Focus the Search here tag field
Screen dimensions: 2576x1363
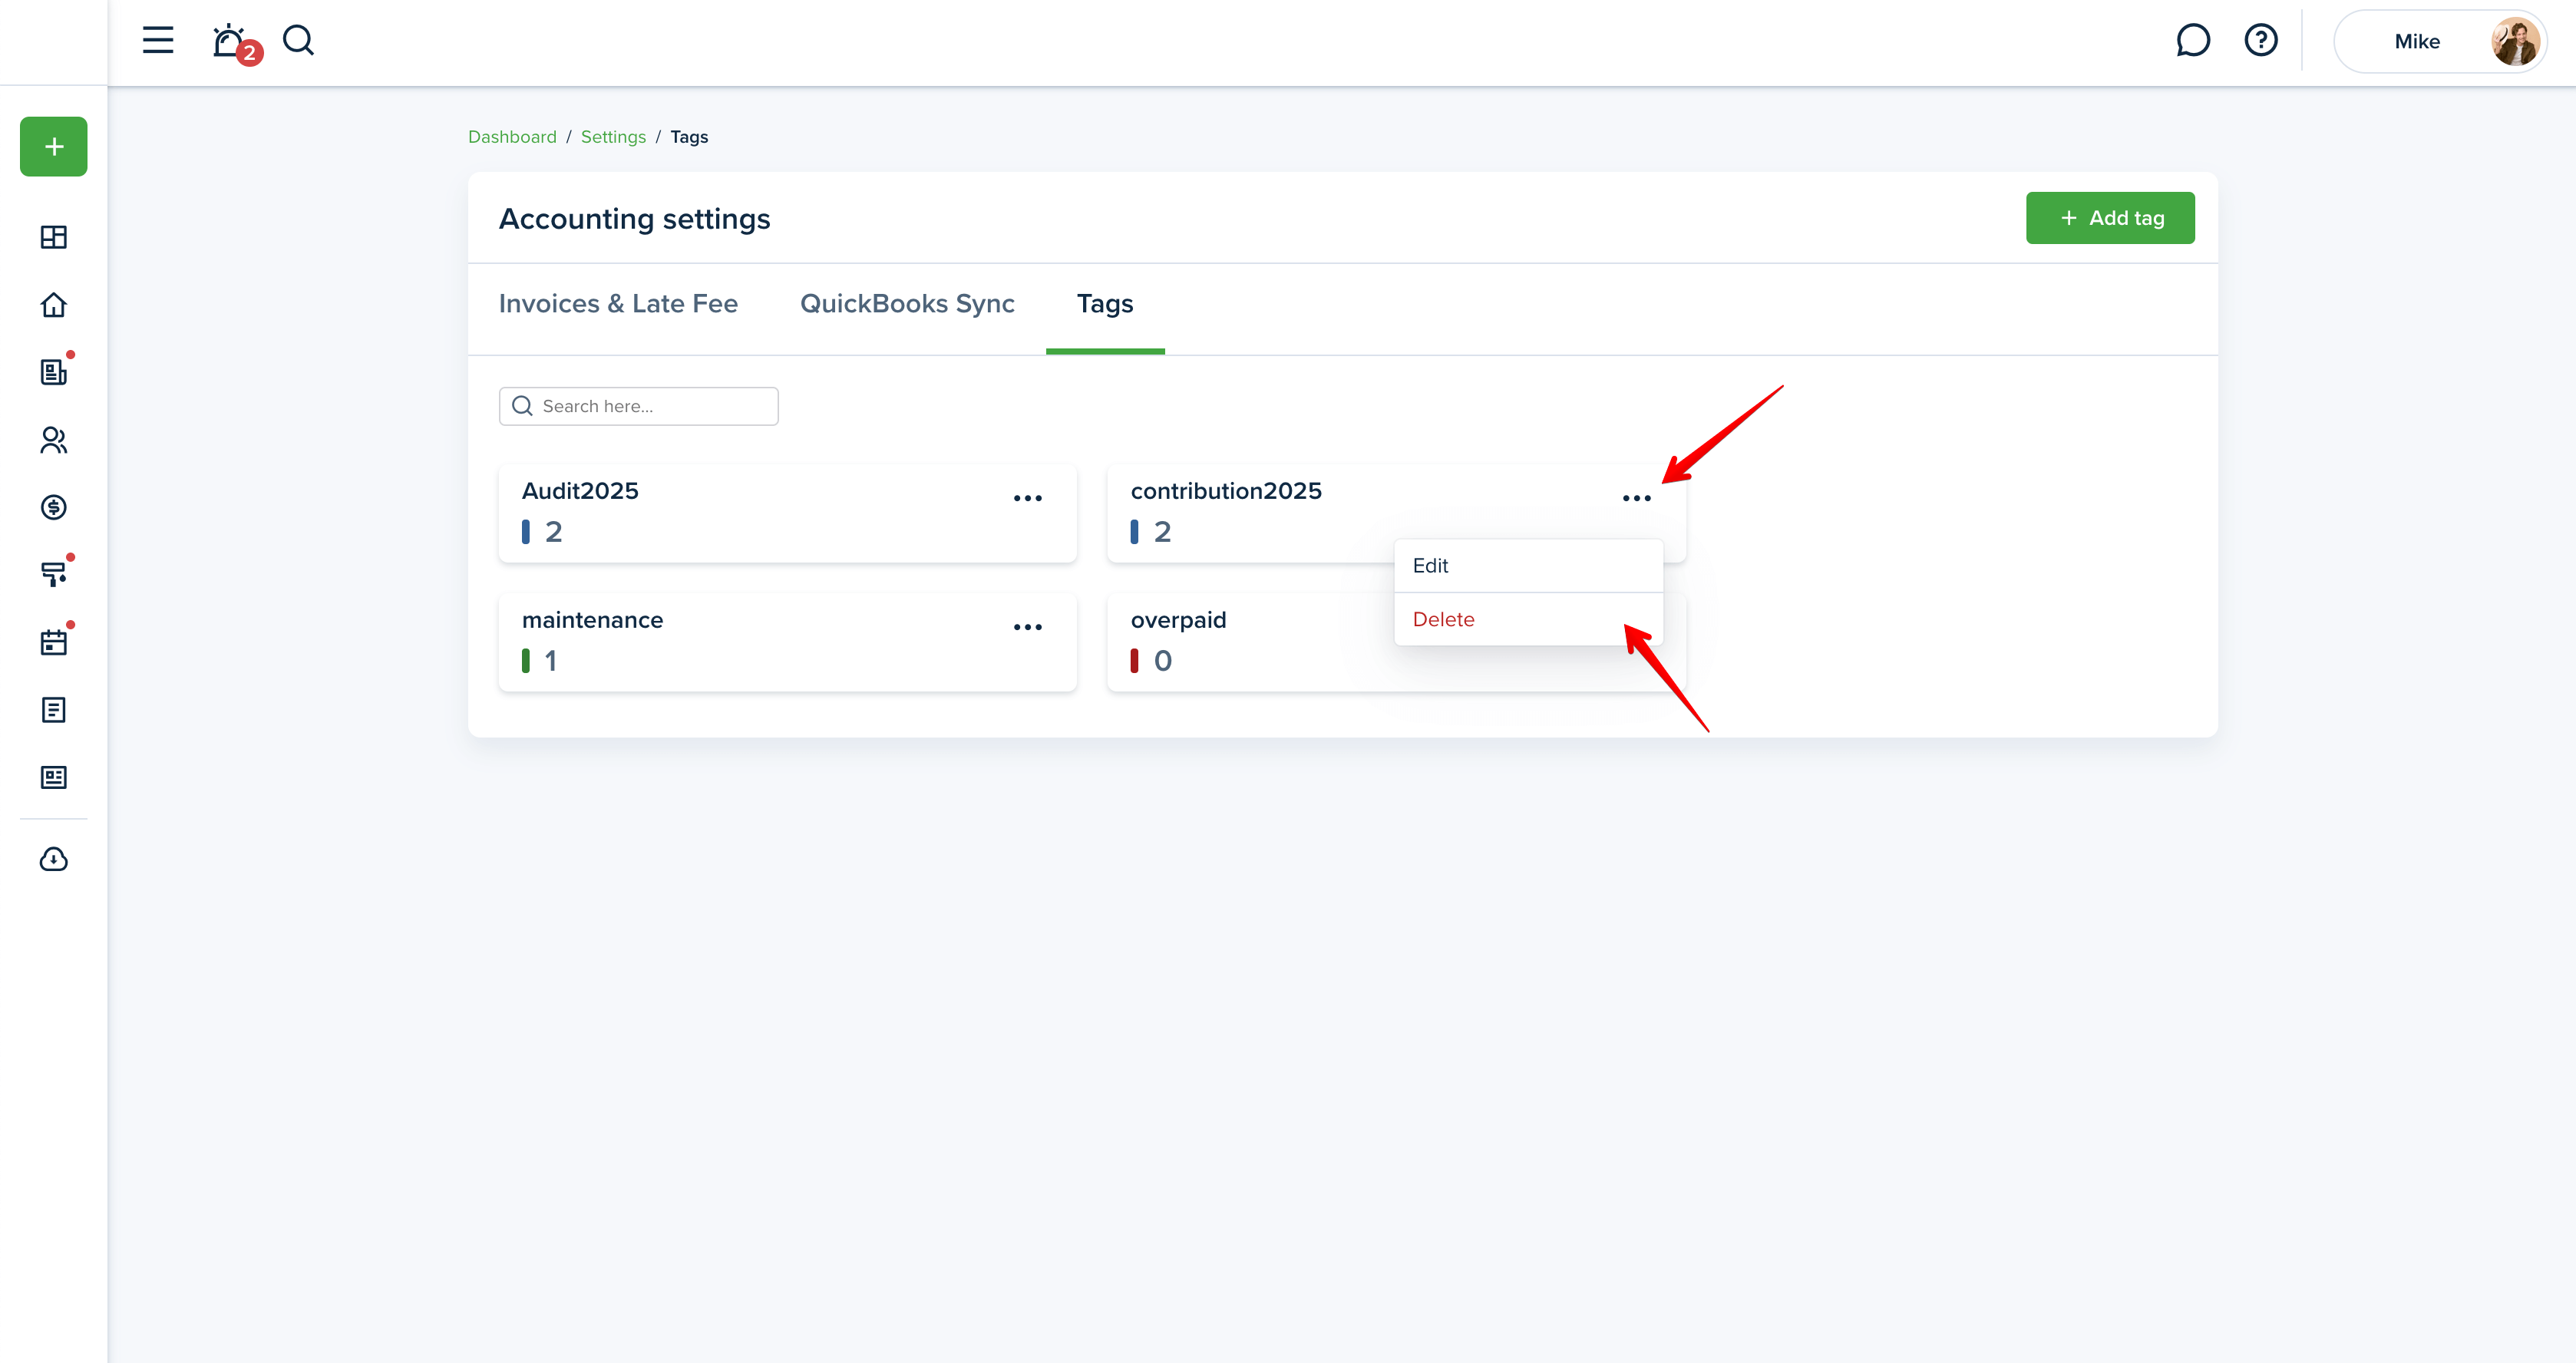pos(638,406)
